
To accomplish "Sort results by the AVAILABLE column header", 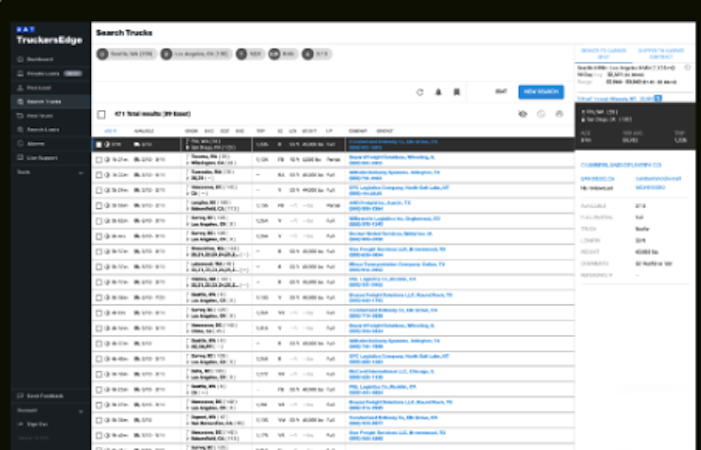I will (x=144, y=131).
